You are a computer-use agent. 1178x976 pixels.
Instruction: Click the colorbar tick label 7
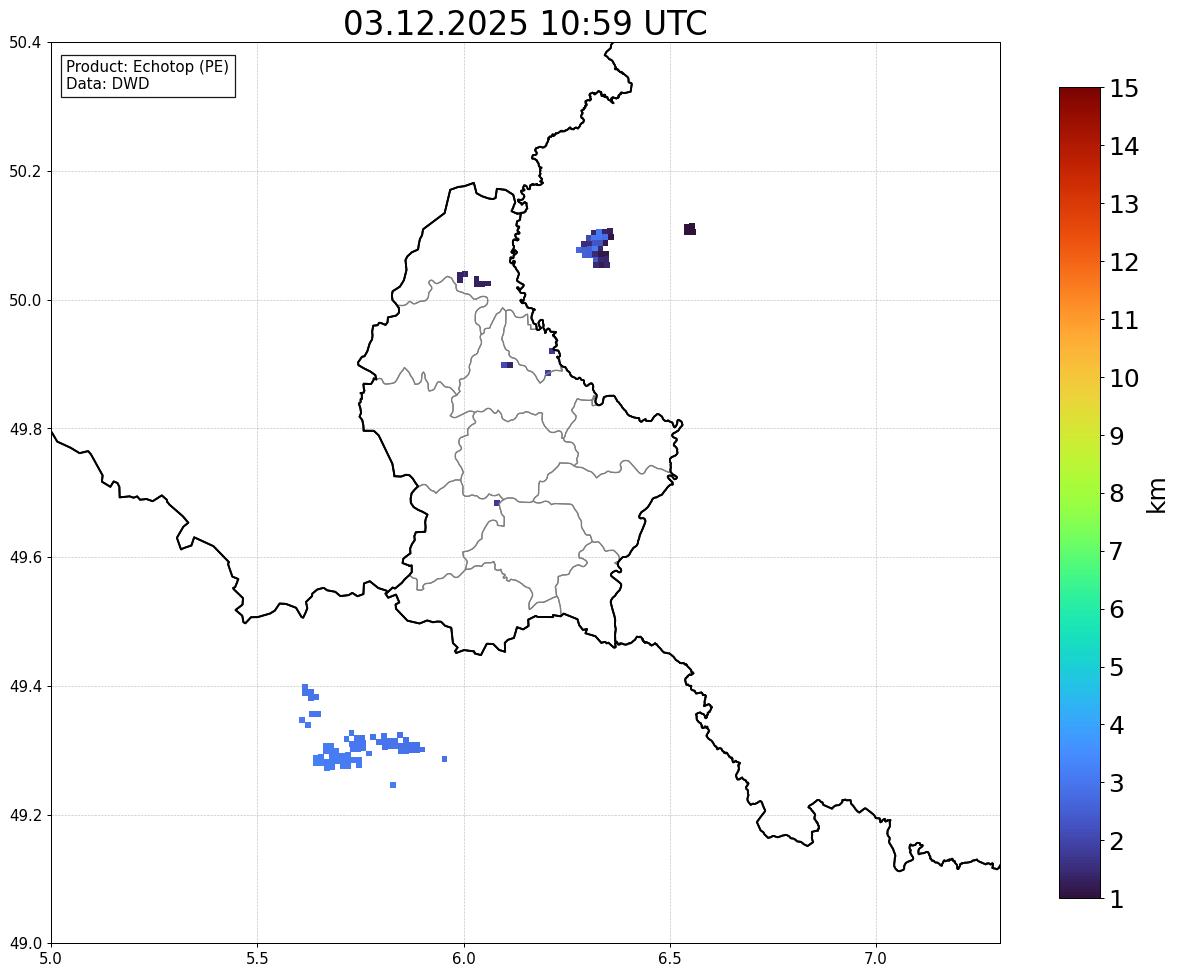click(1117, 551)
